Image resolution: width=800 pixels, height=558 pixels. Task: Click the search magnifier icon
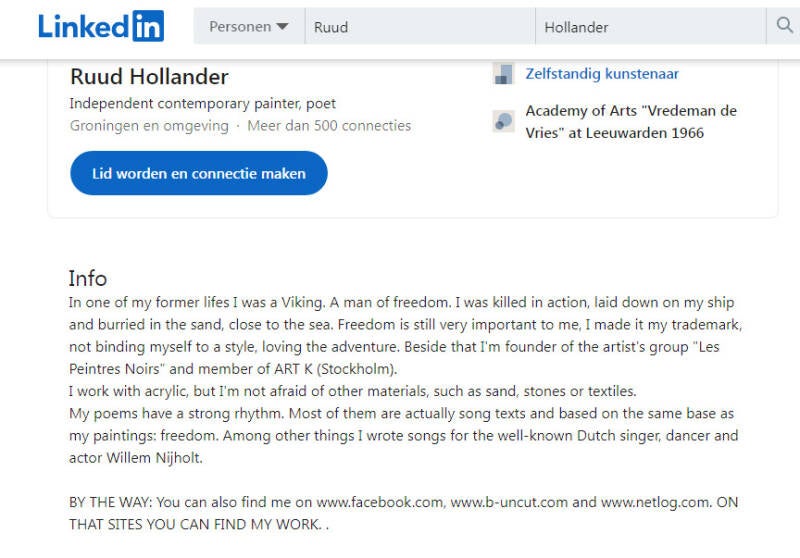784,26
